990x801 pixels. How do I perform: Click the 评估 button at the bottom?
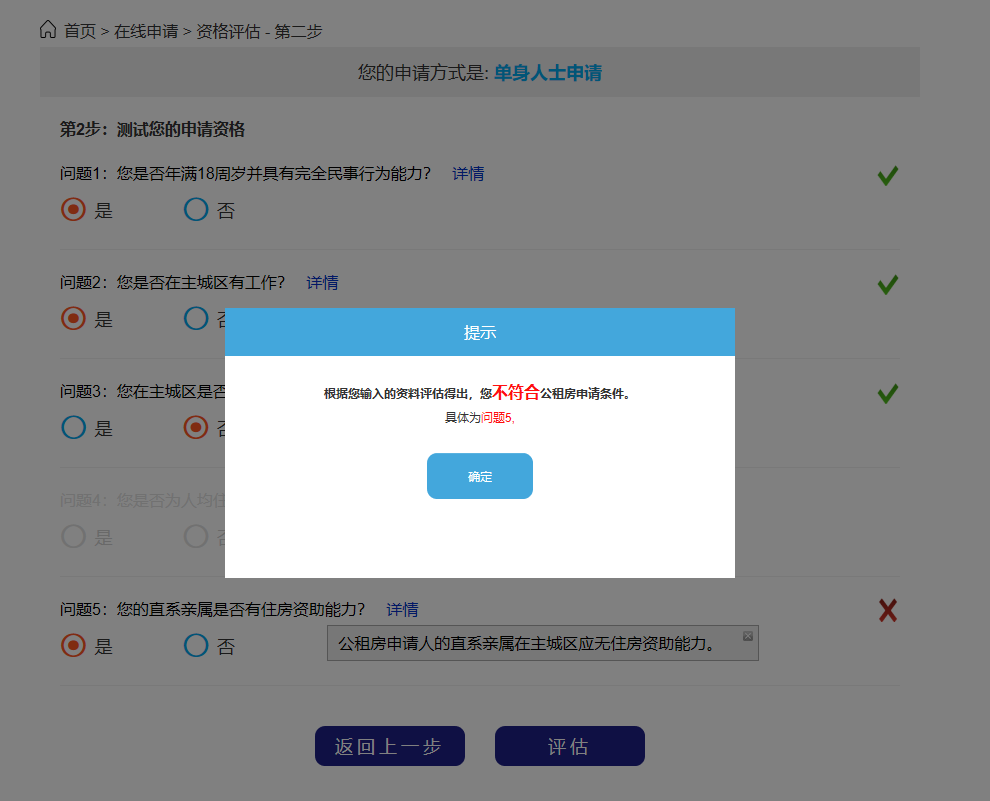pyautogui.click(x=569, y=746)
